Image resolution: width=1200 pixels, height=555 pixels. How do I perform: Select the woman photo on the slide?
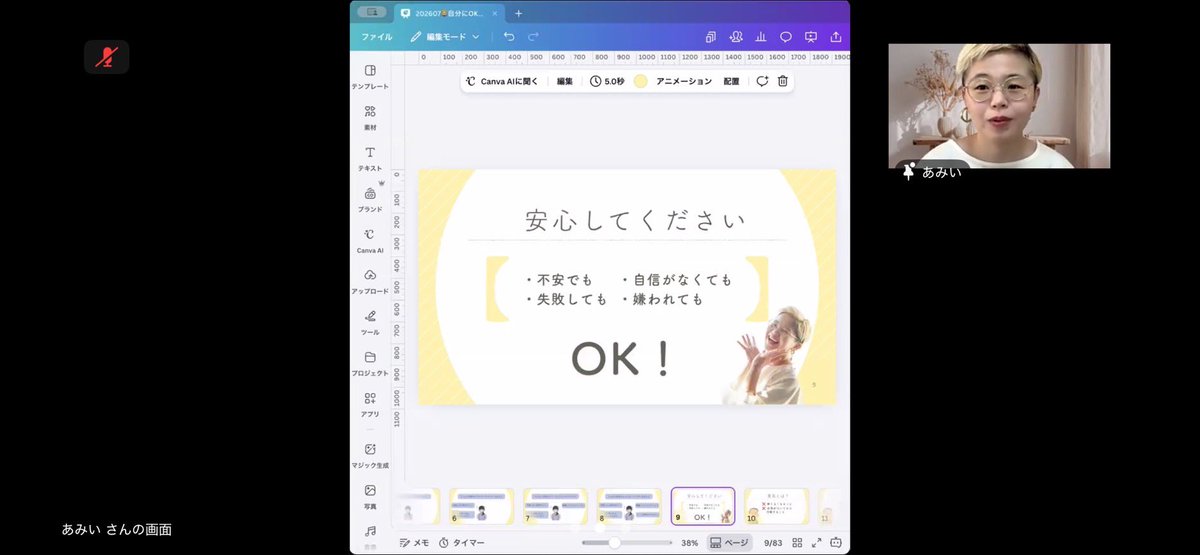coord(768,355)
